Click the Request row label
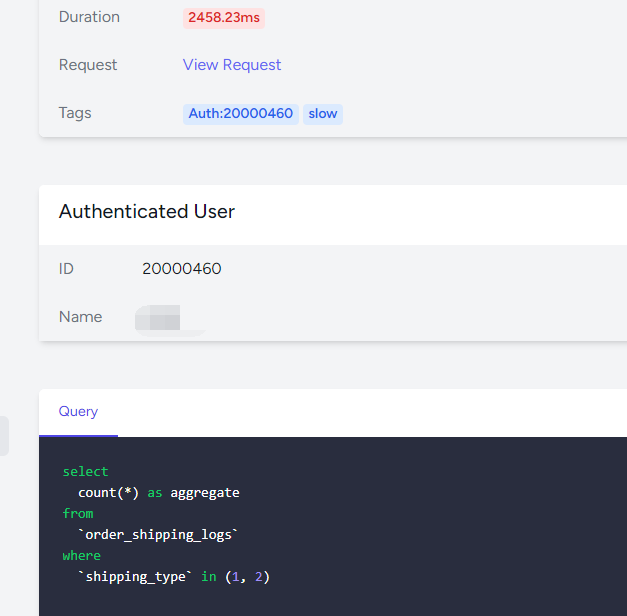This screenshot has height=616, width=627. point(88,65)
